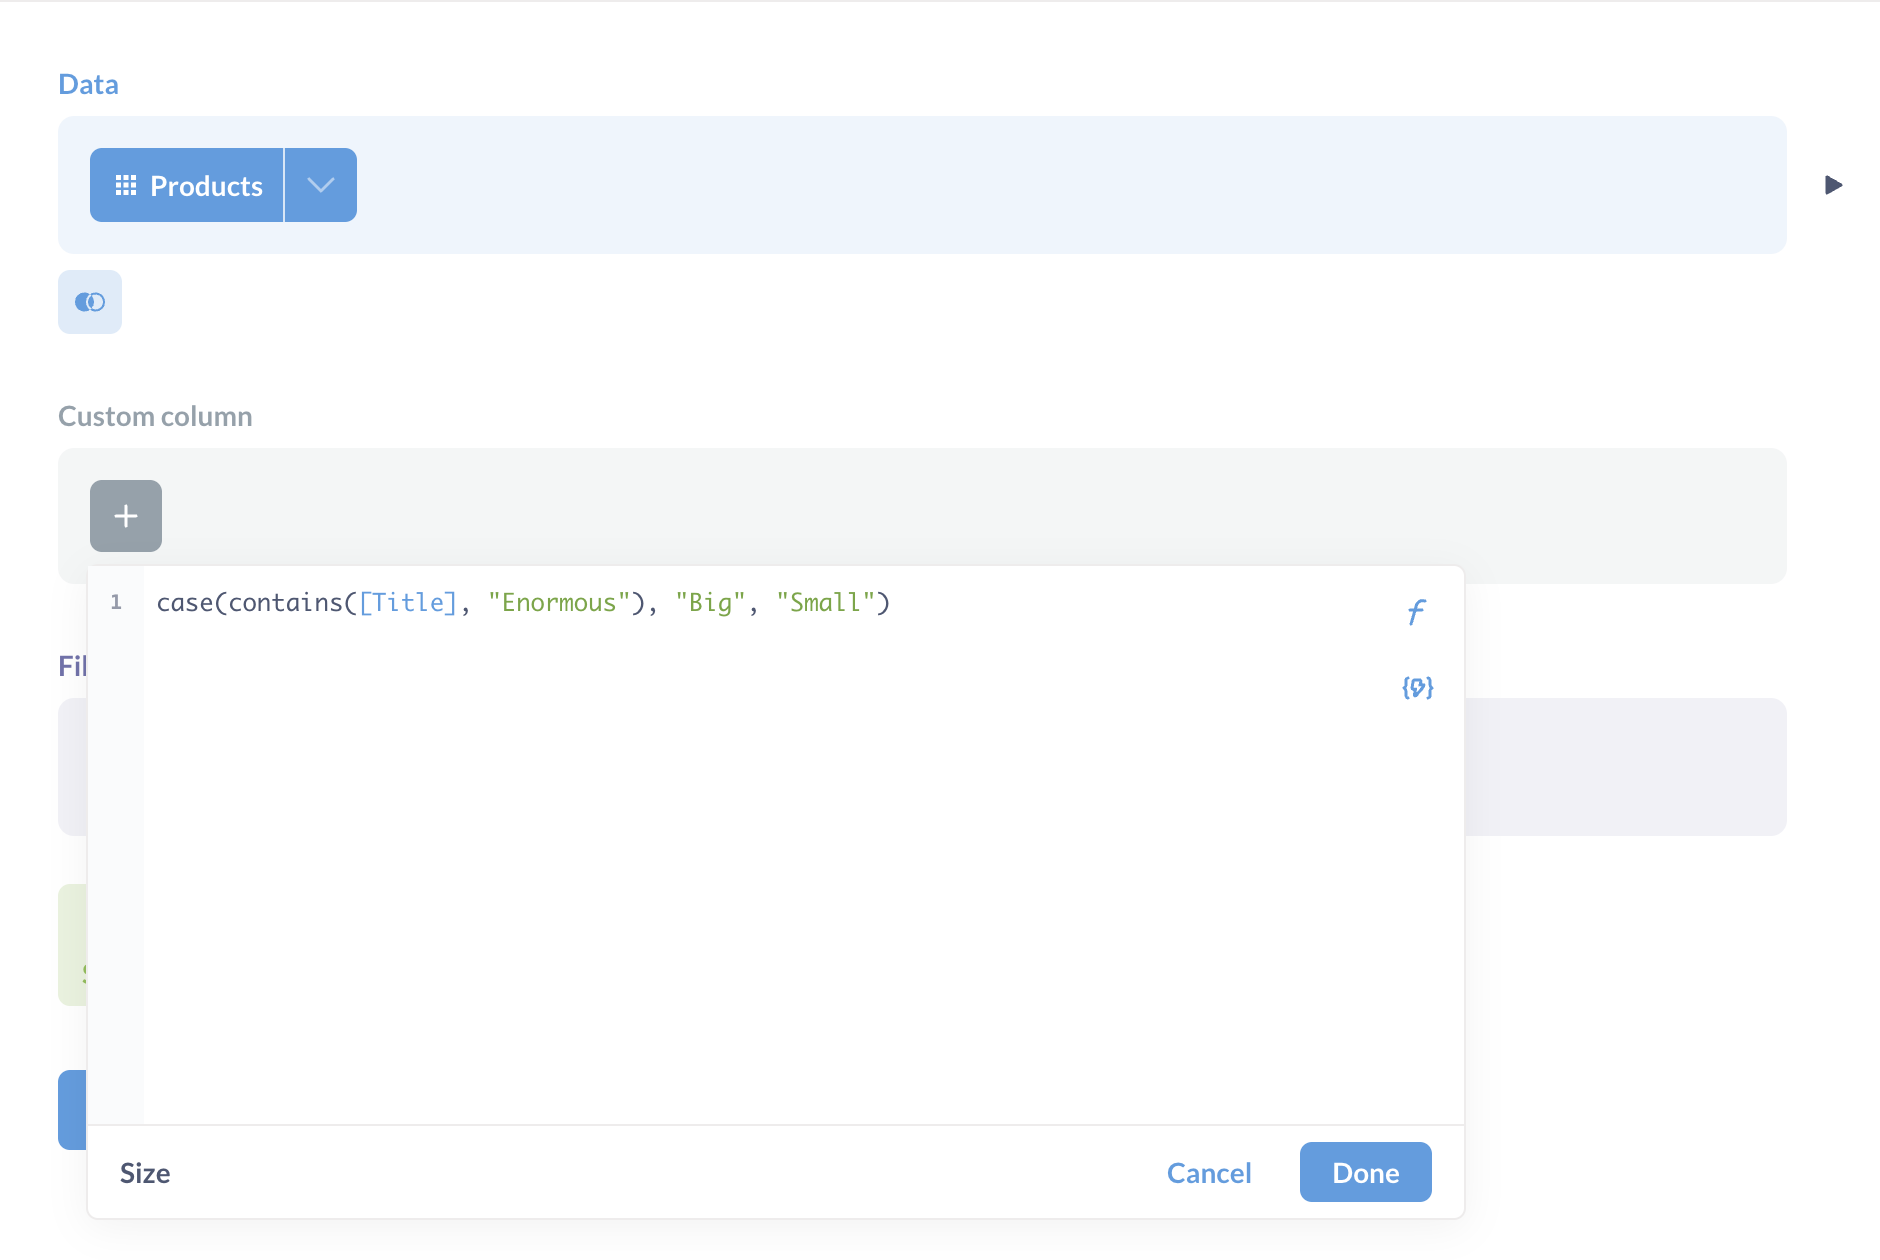The height and width of the screenshot is (1260, 1880).
Task: Click the case function keyword
Action: [184, 603]
